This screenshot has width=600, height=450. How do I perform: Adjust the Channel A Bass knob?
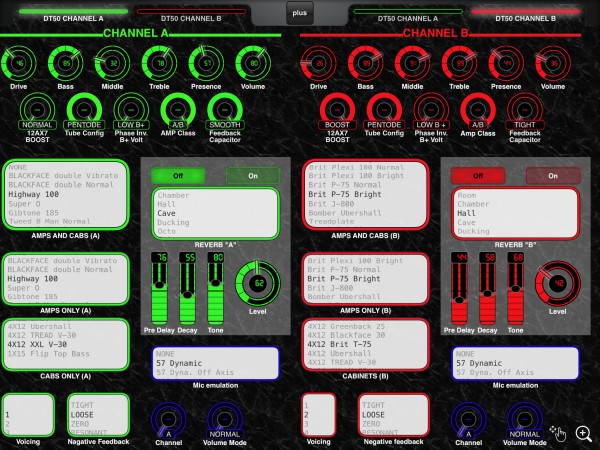pos(65,63)
